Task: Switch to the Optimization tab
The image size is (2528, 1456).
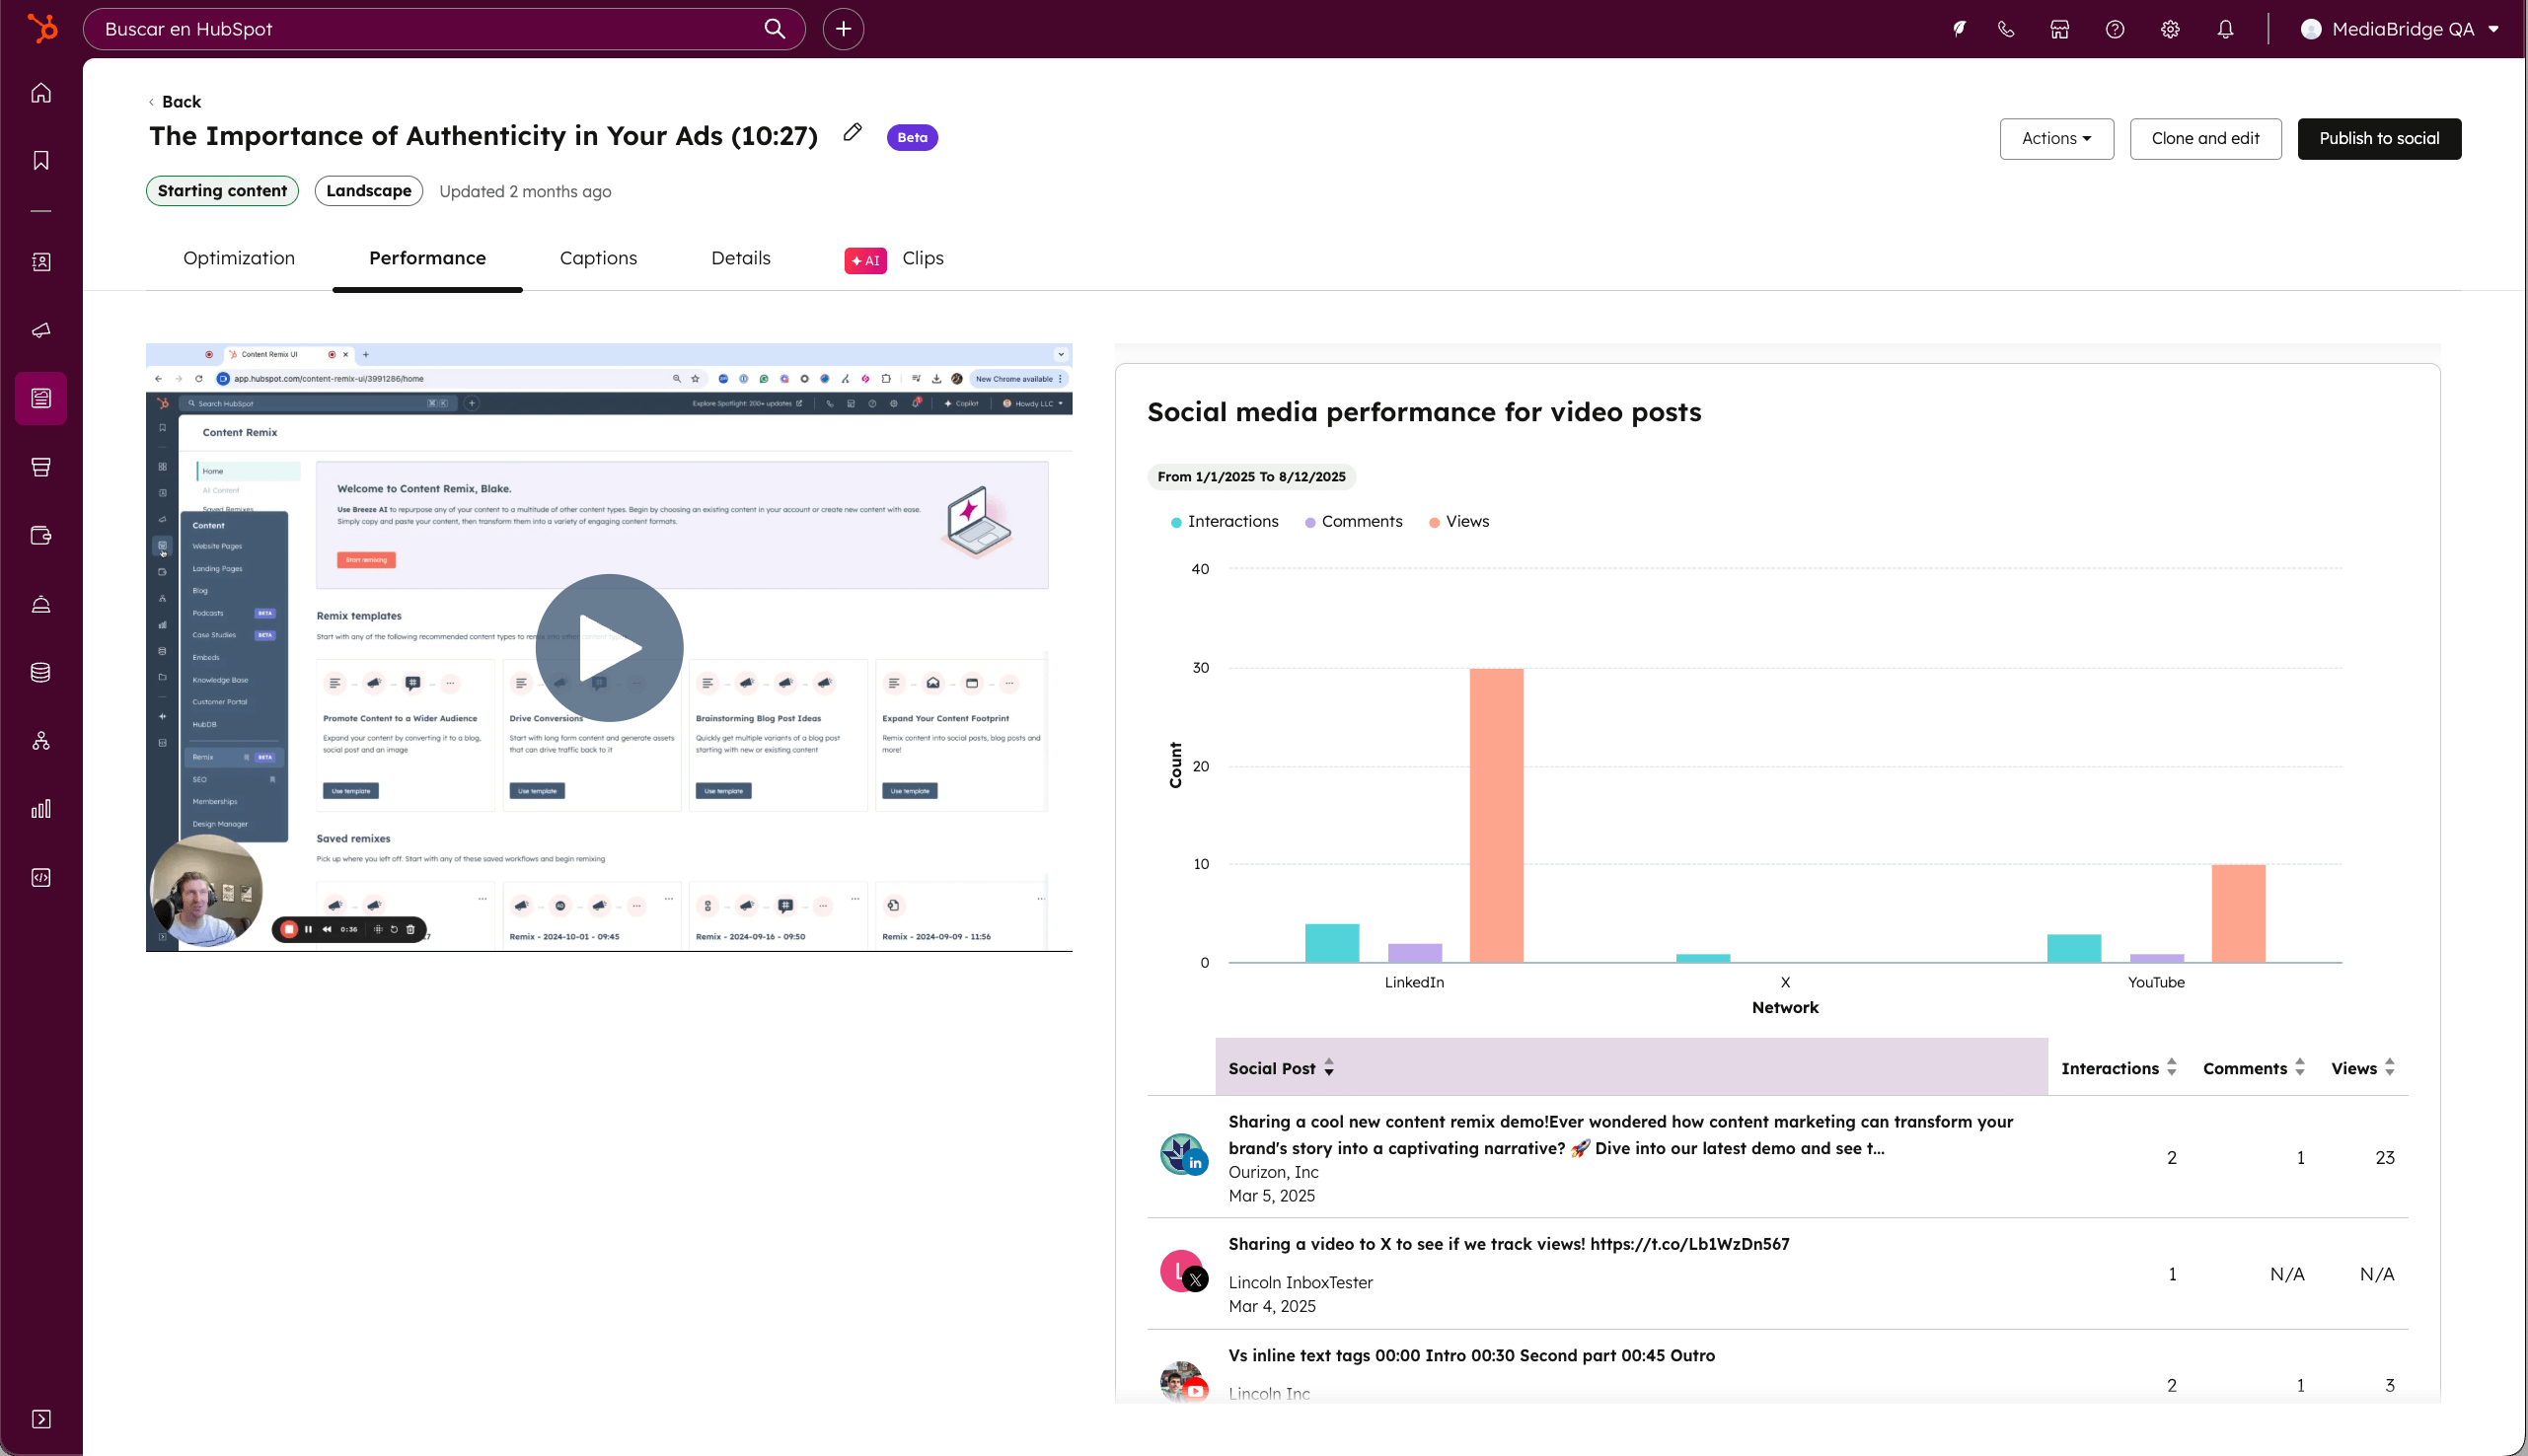Action: coord(239,258)
